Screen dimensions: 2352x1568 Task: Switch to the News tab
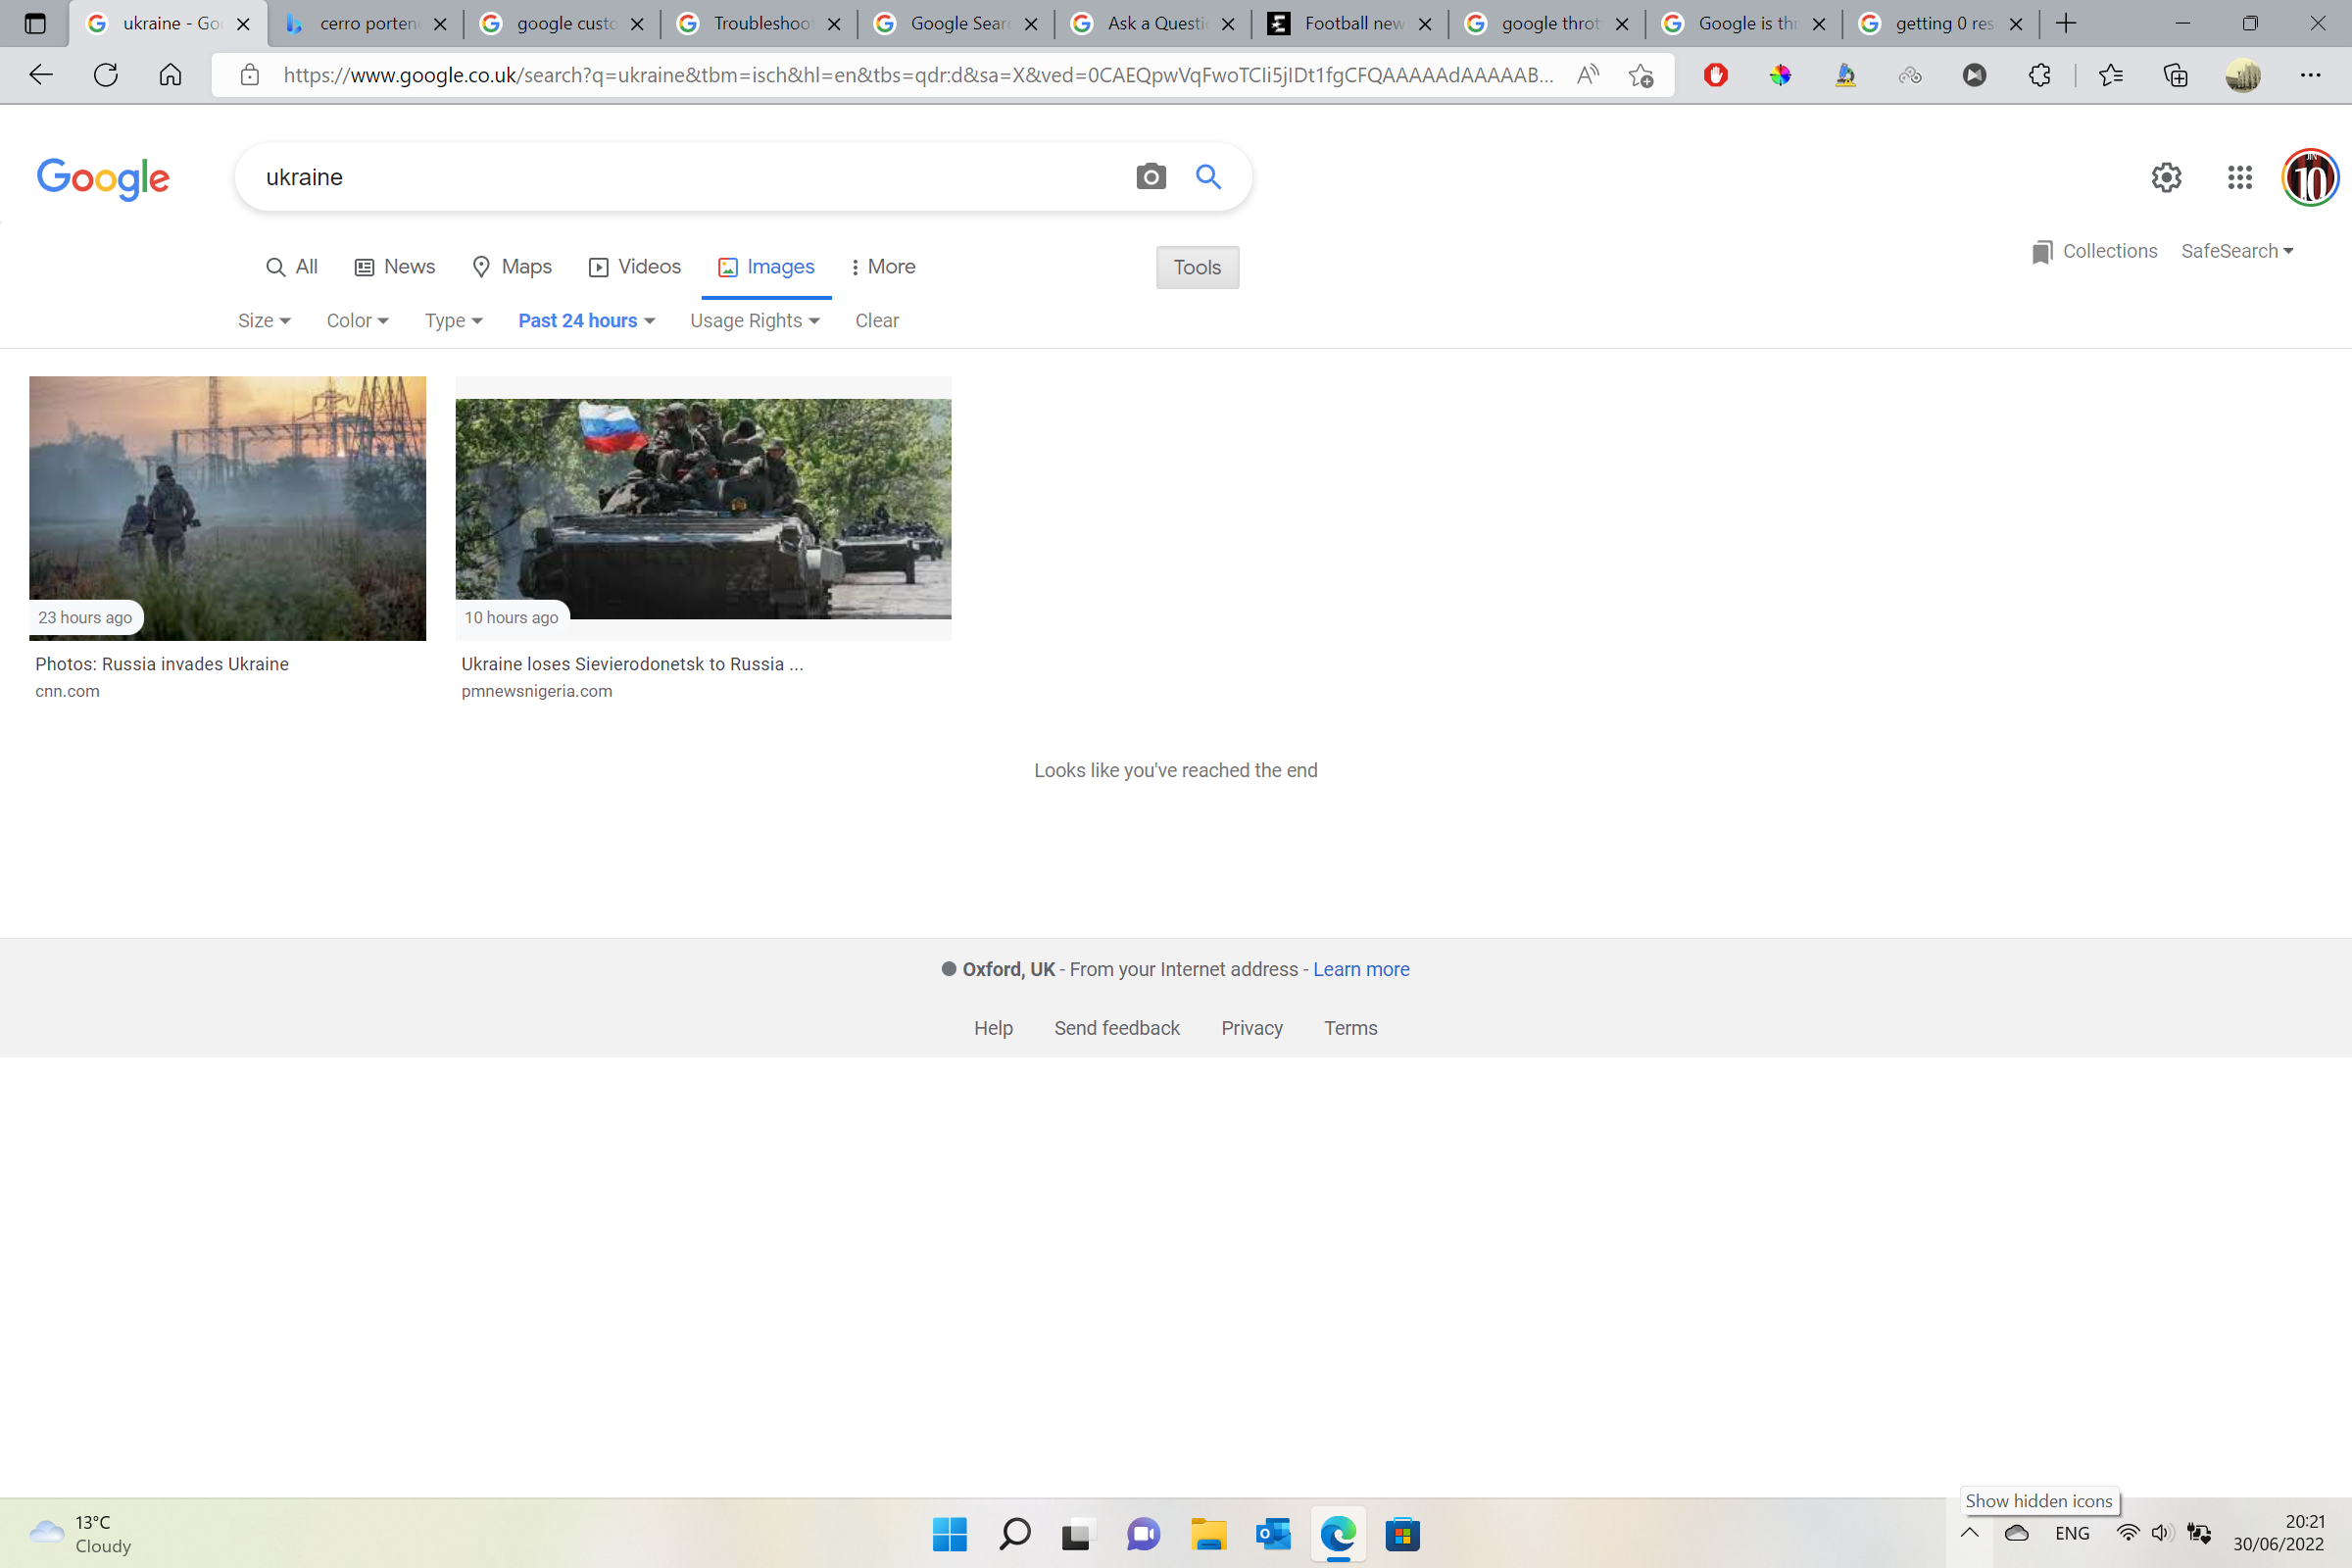(395, 267)
